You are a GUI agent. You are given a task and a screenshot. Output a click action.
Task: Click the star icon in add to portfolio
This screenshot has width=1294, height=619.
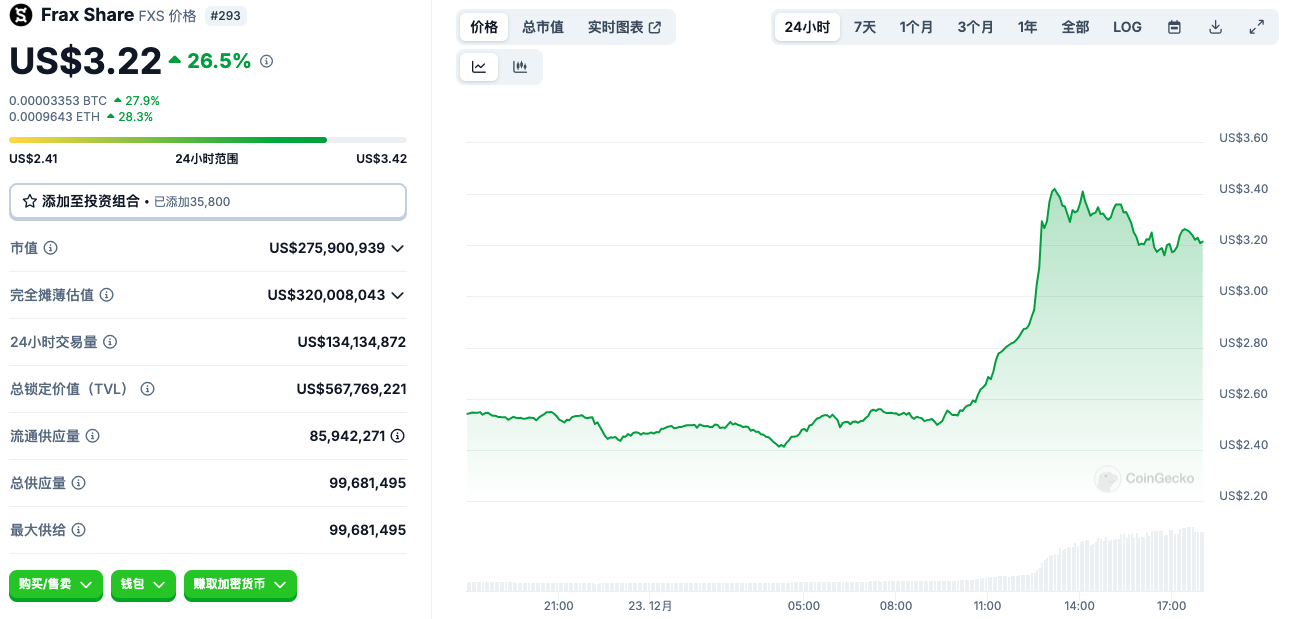[30, 201]
